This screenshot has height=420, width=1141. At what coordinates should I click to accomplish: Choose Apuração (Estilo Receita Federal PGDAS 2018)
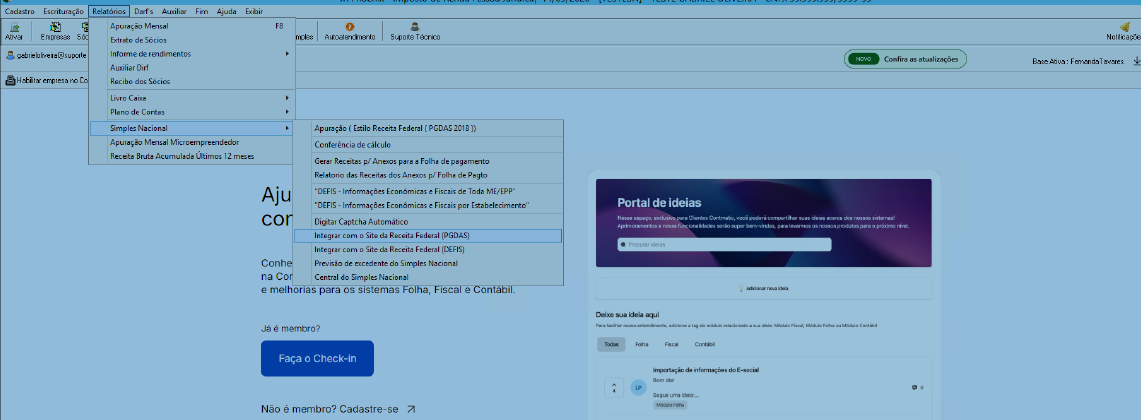tap(428, 128)
